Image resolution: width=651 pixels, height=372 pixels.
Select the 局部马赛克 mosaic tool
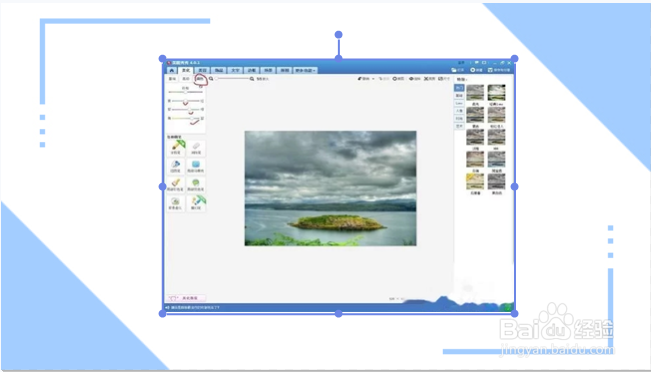point(196,166)
